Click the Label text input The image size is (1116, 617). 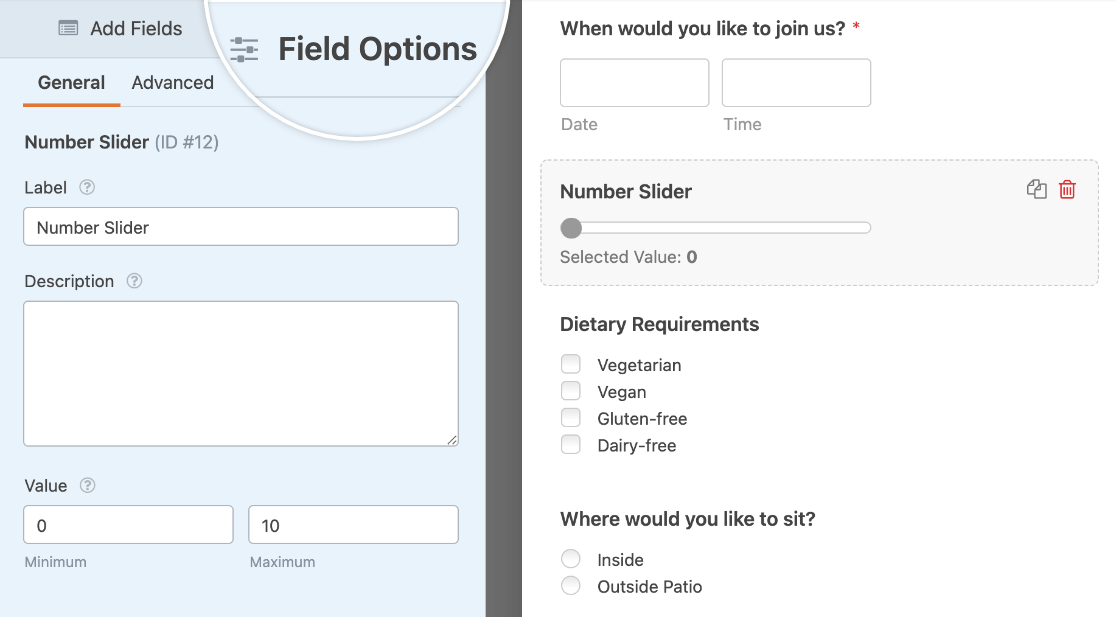coord(241,227)
